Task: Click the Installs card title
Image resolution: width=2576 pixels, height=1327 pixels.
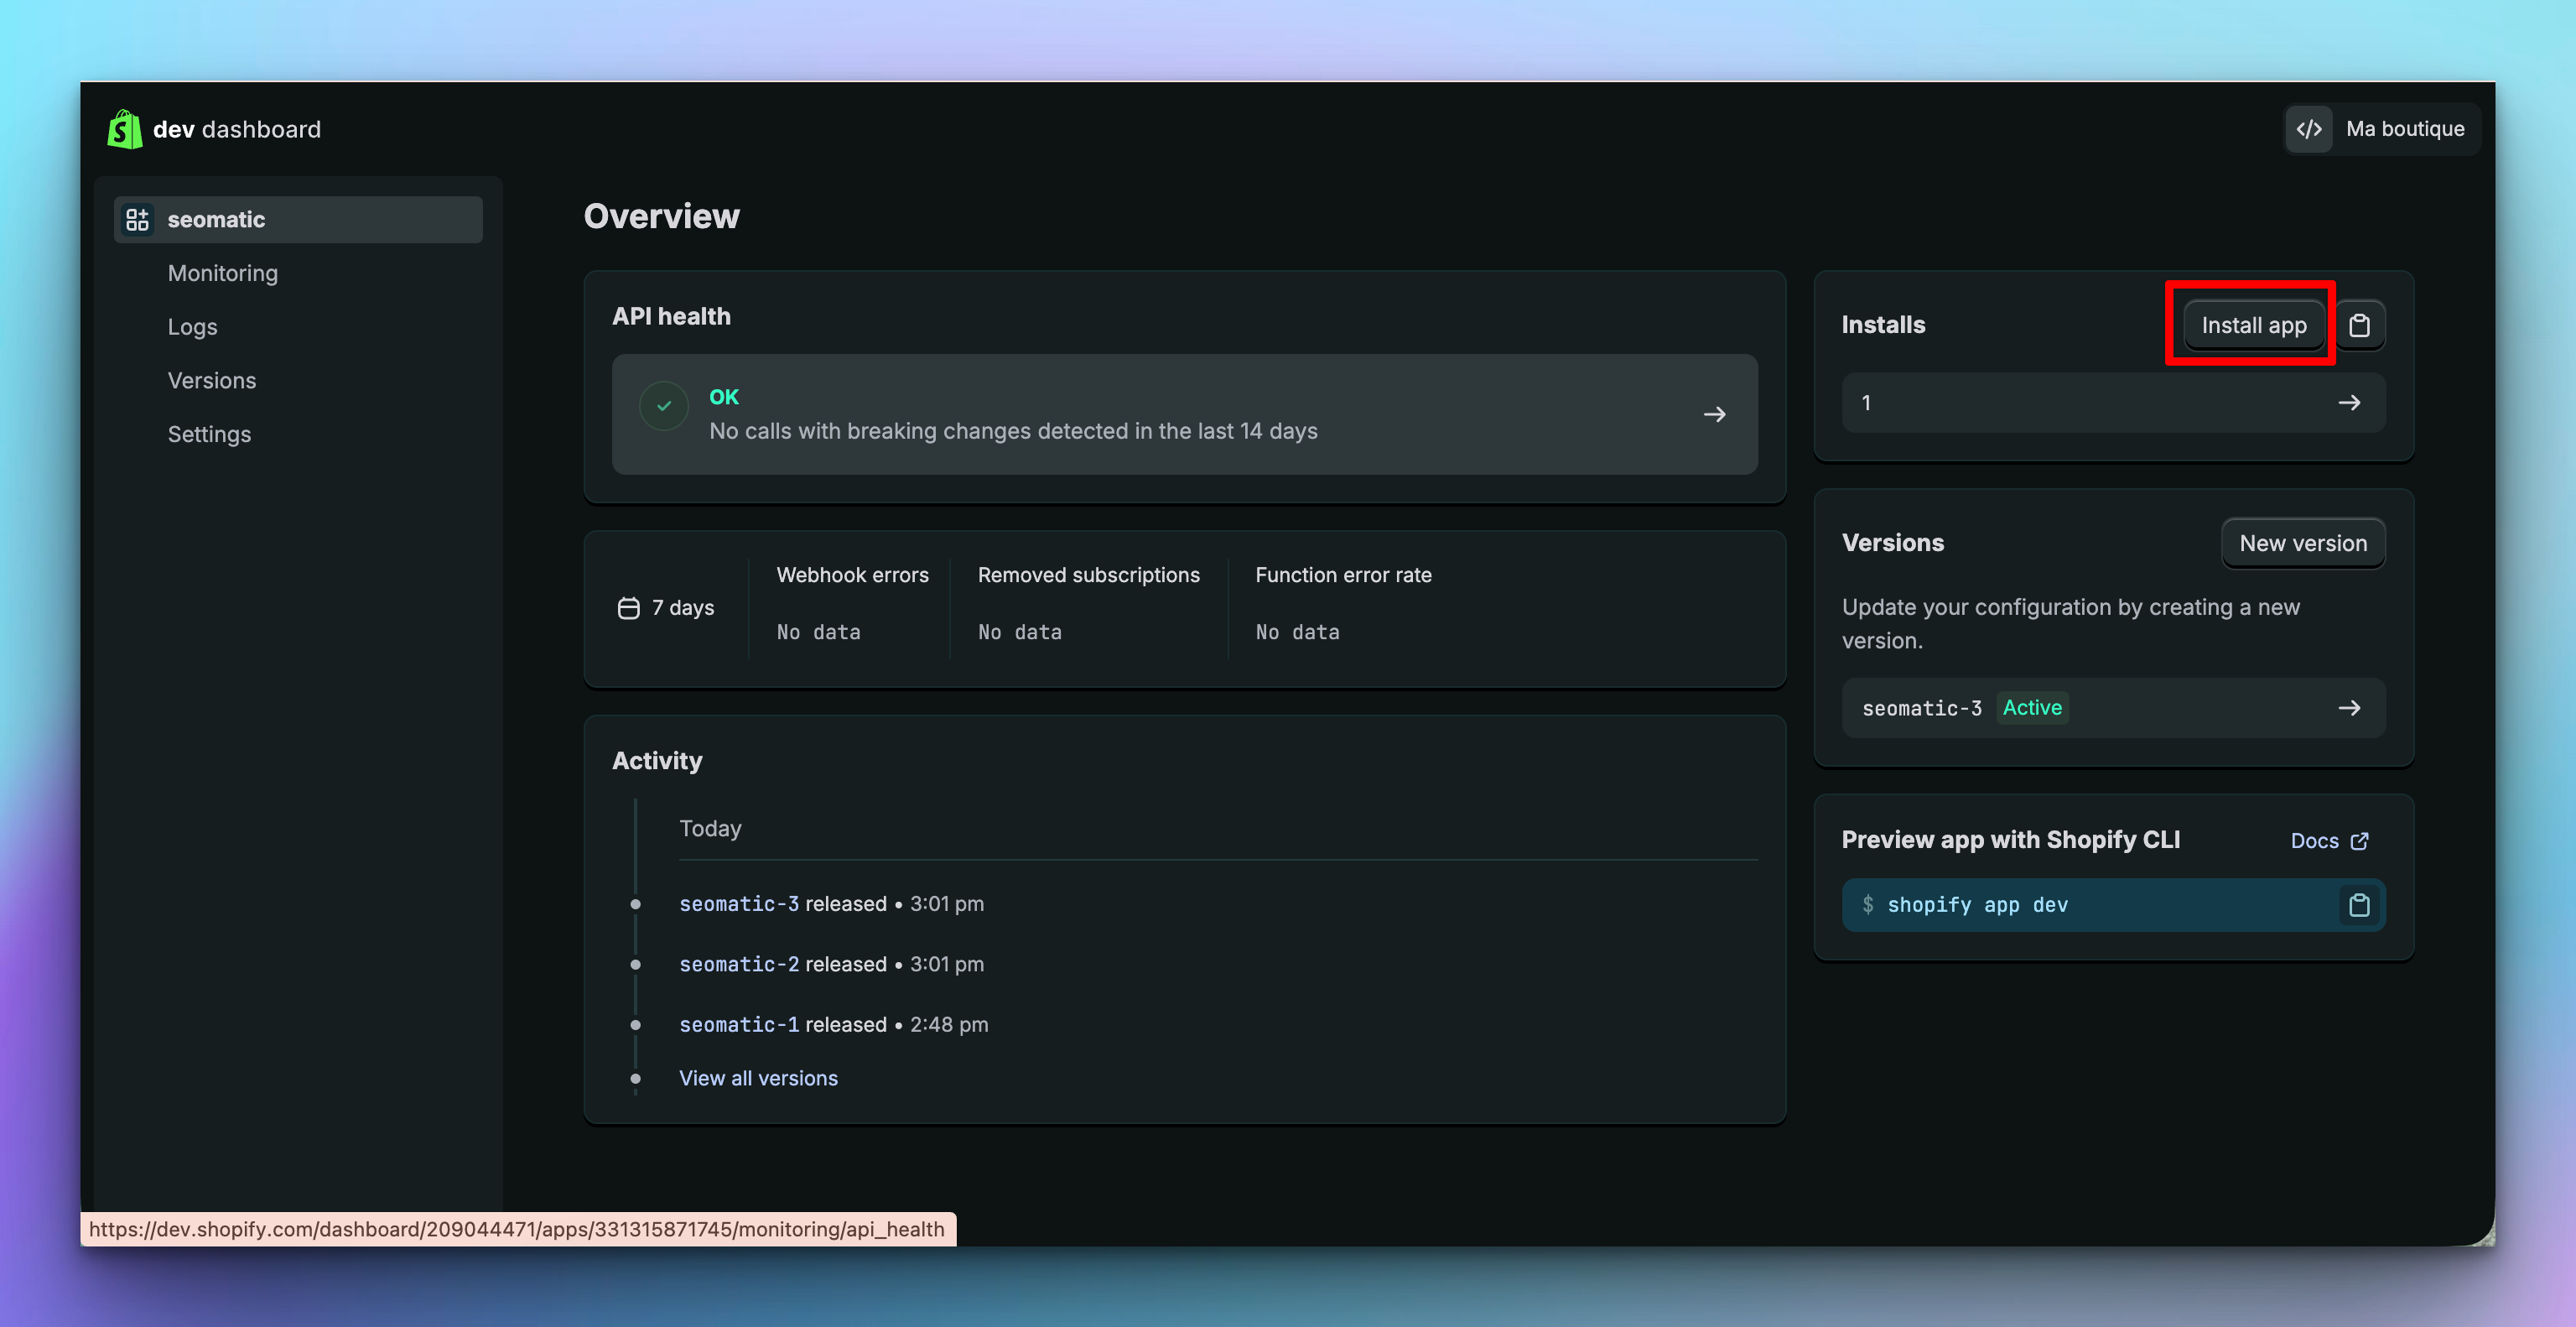Action: 1883,325
